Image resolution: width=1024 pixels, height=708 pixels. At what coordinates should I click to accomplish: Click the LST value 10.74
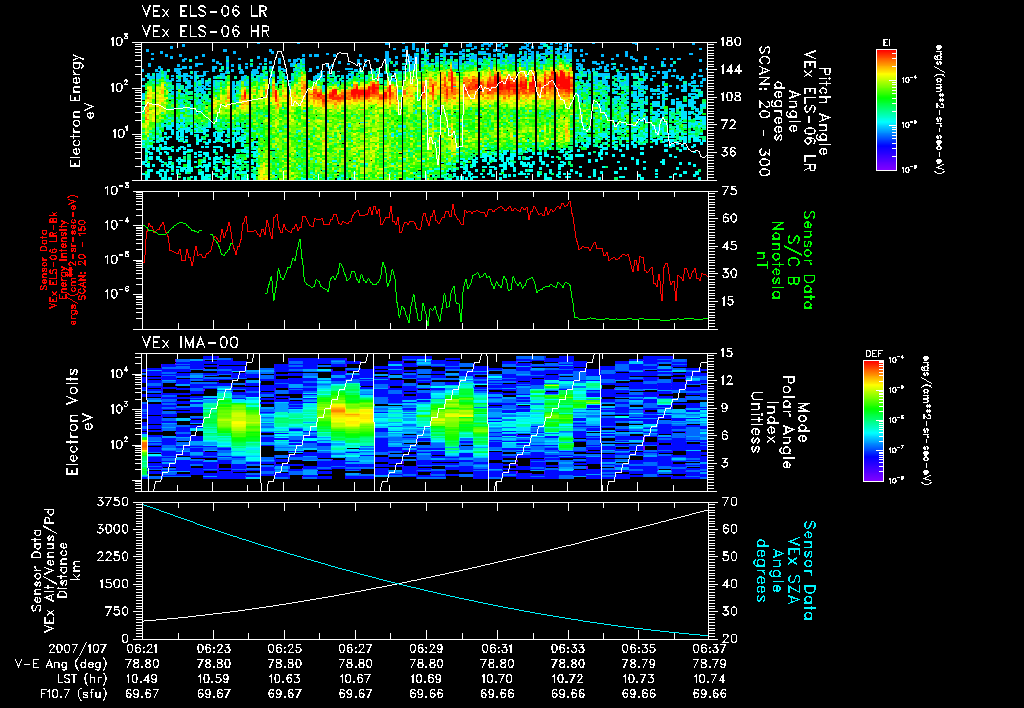click(710, 679)
